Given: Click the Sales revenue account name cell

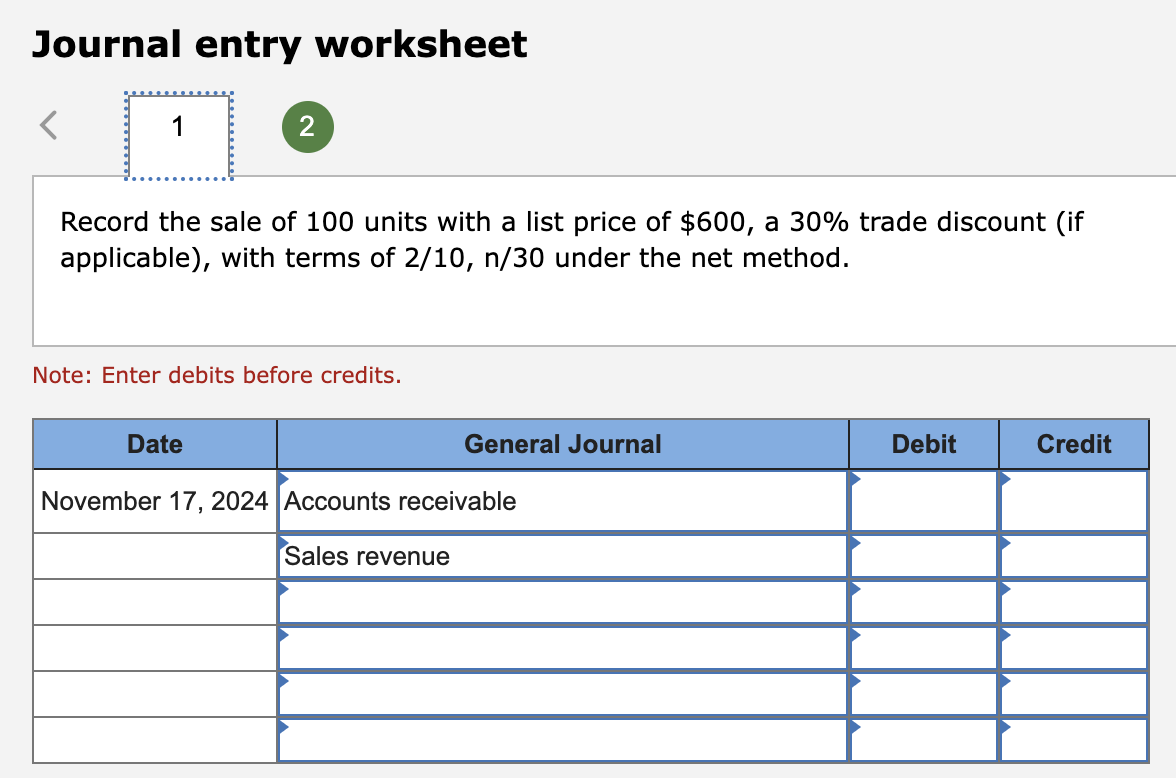Looking at the screenshot, I should click(560, 556).
